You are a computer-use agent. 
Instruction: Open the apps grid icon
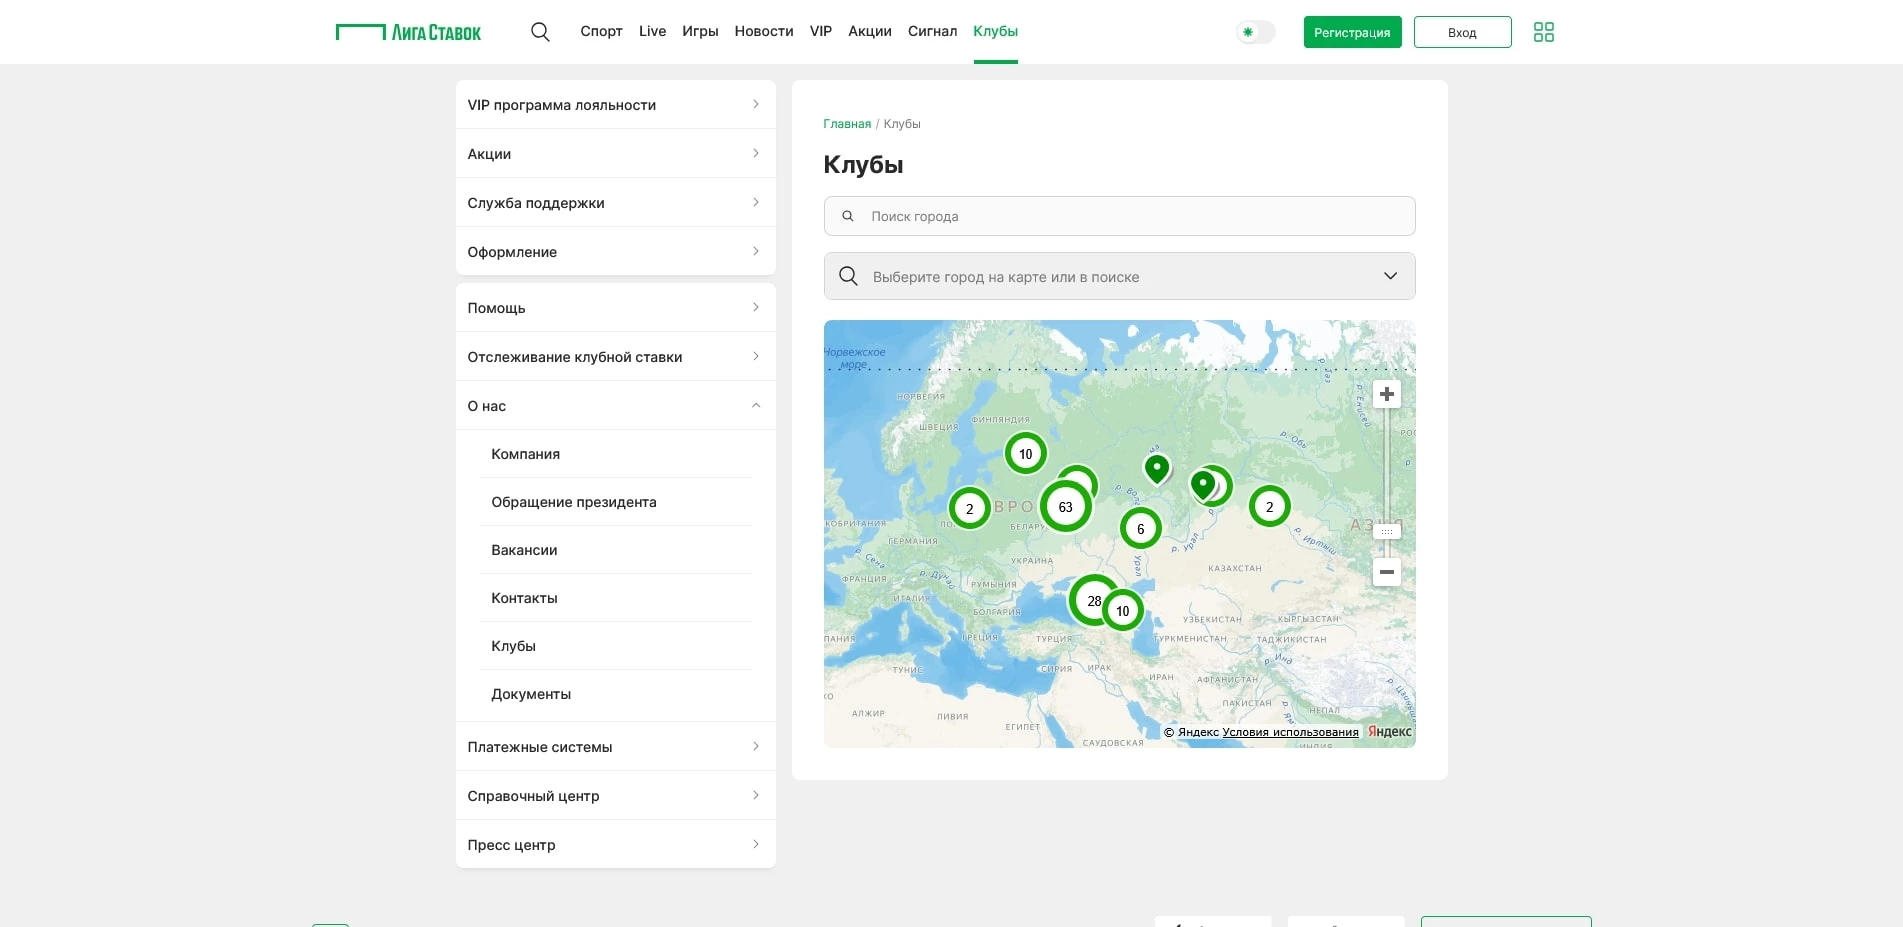pyautogui.click(x=1543, y=32)
